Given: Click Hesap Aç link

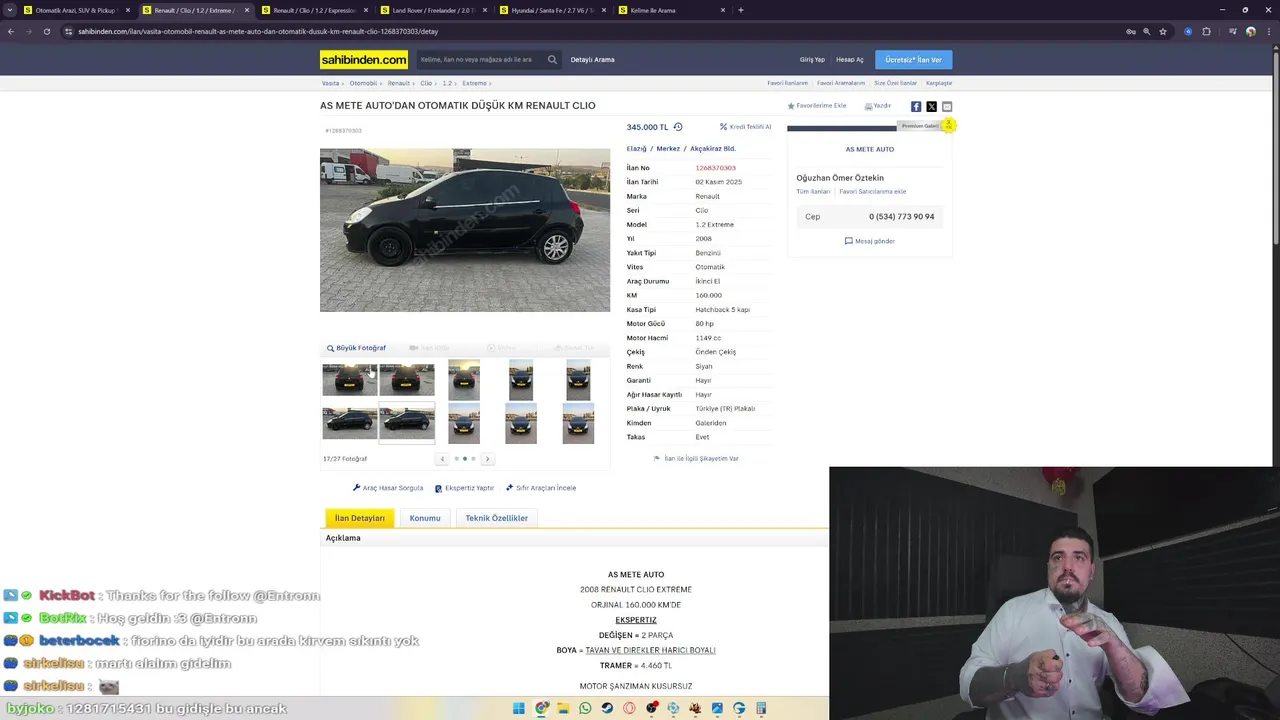Looking at the screenshot, I should pyautogui.click(x=850, y=60).
